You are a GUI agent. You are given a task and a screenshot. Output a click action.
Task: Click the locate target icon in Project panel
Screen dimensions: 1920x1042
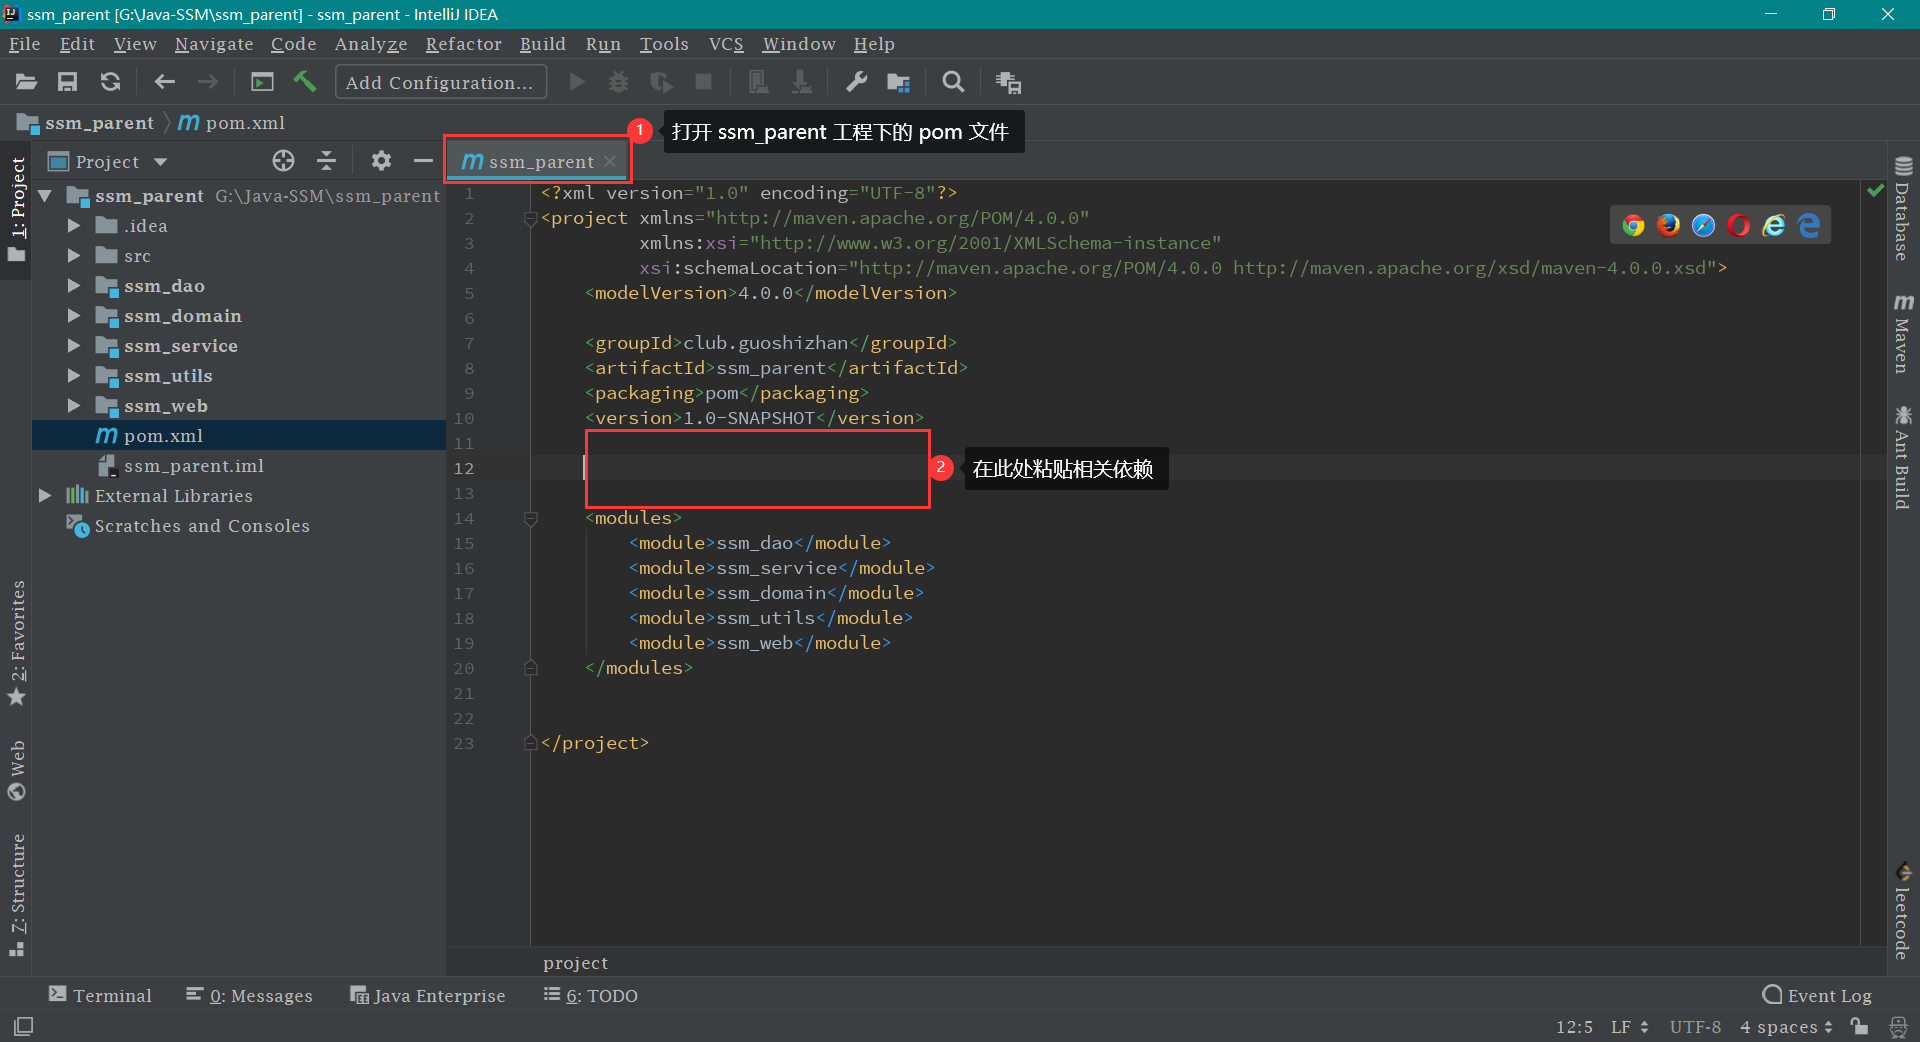click(x=283, y=161)
